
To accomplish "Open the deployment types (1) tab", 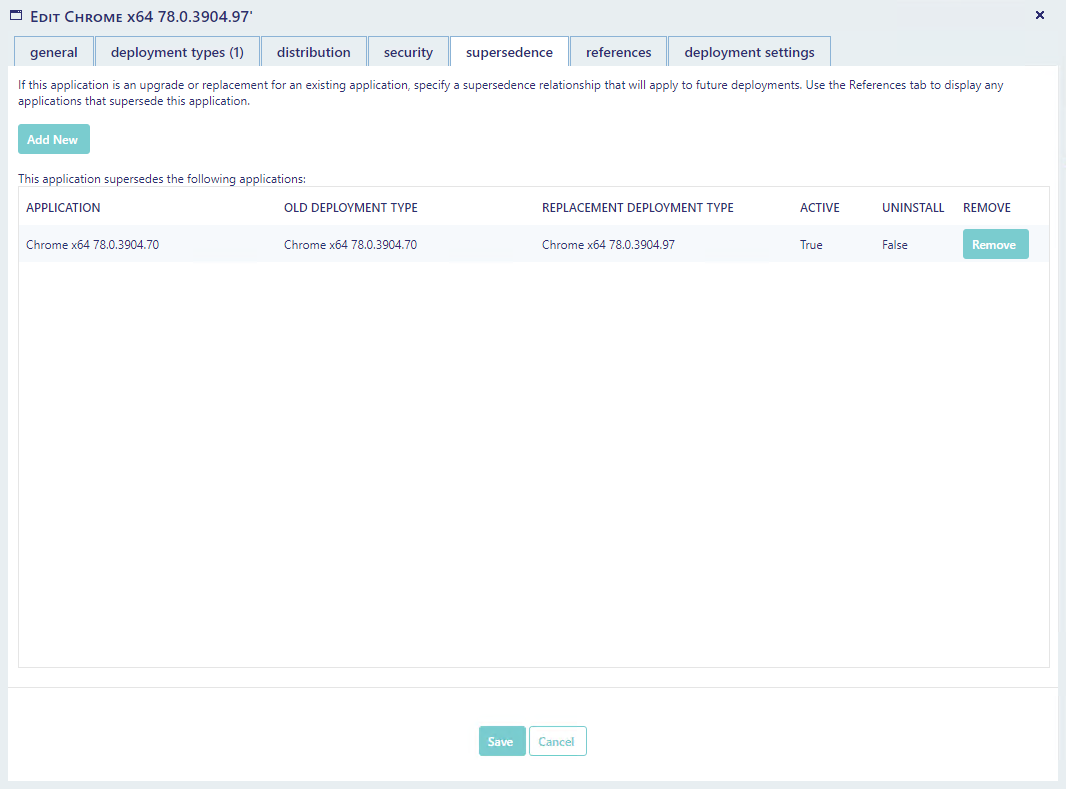I will point(177,52).
